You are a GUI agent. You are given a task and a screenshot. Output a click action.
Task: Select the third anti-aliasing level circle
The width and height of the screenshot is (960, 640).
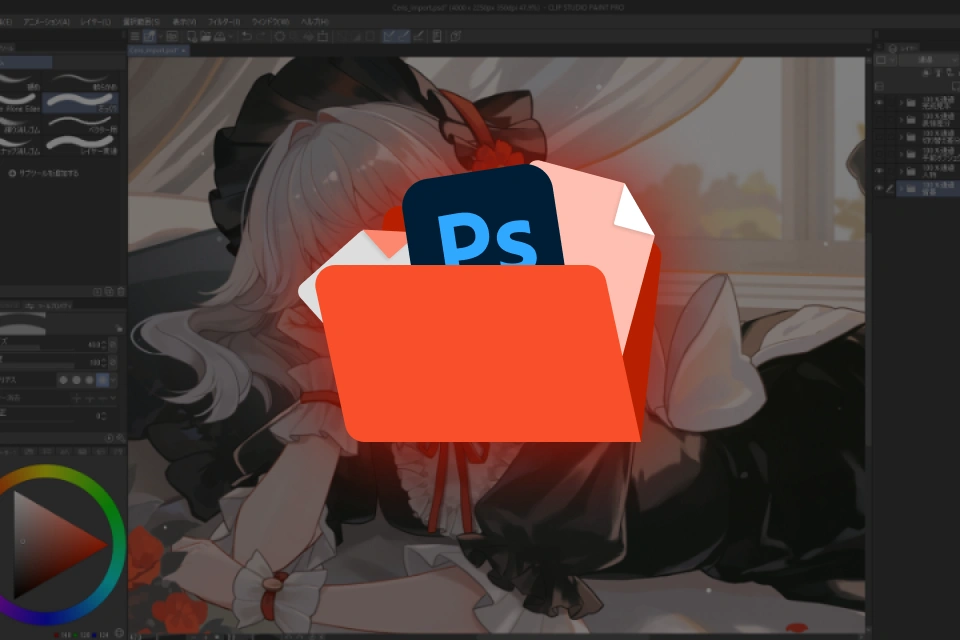pos(89,380)
